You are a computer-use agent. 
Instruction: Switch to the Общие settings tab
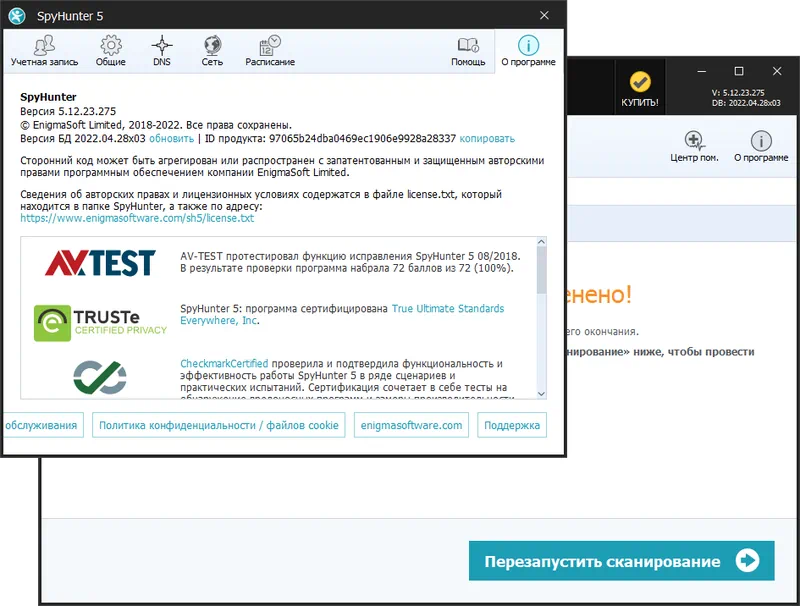point(111,51)
